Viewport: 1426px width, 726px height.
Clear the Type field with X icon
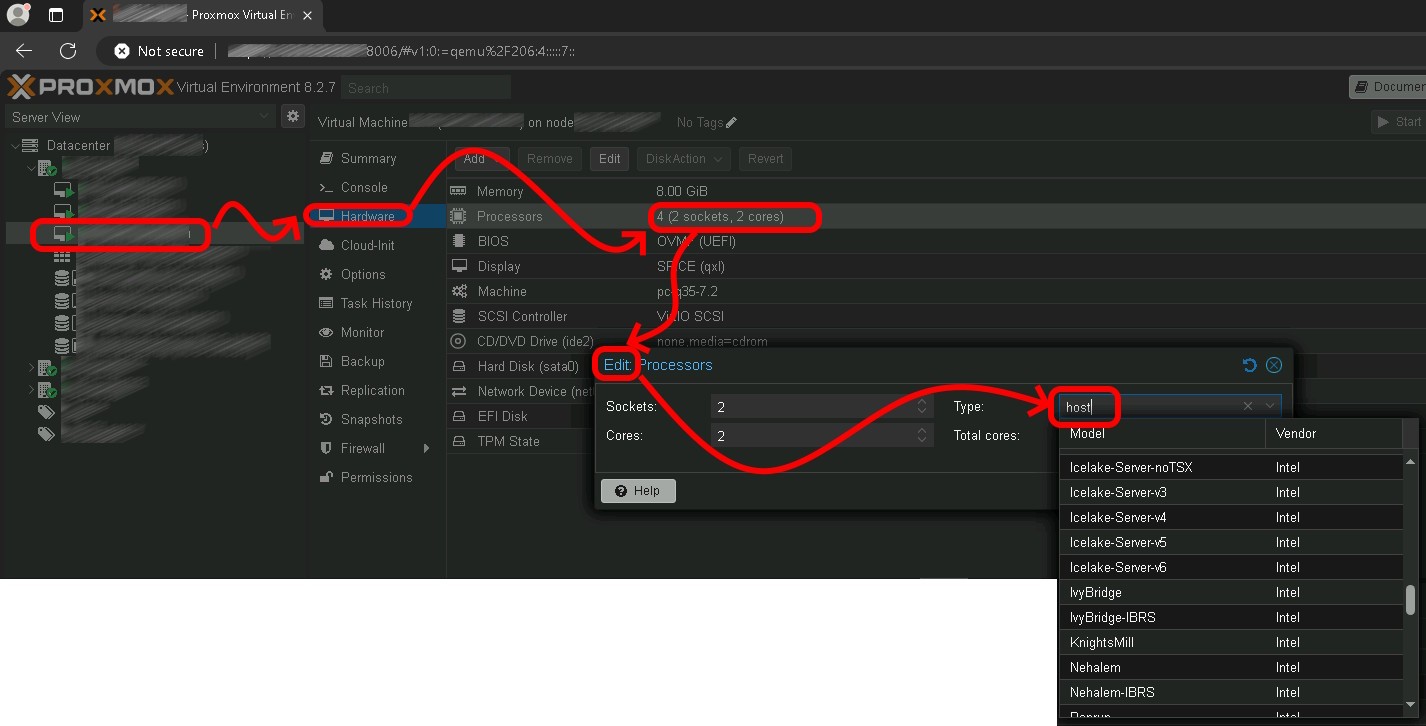point(1248,407)
